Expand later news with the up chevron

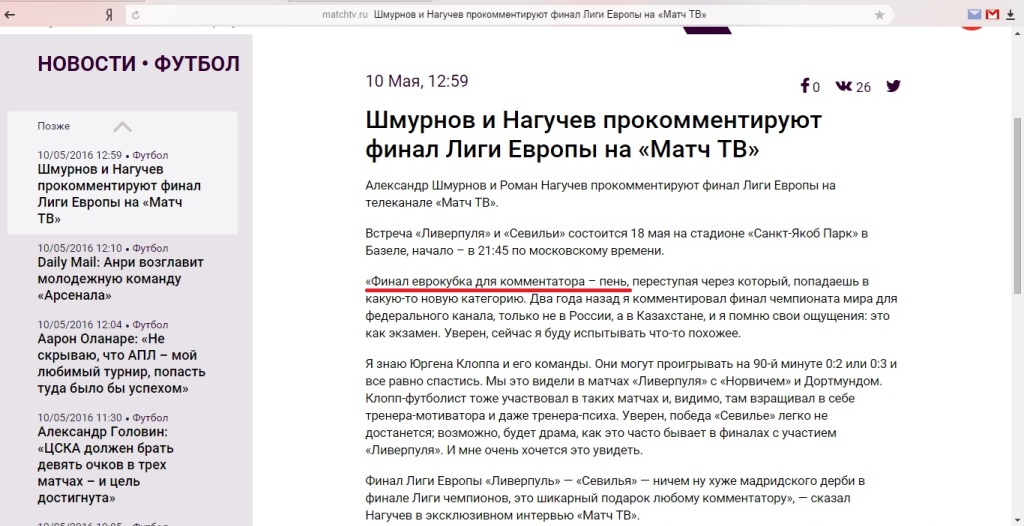tap(122, 126)
